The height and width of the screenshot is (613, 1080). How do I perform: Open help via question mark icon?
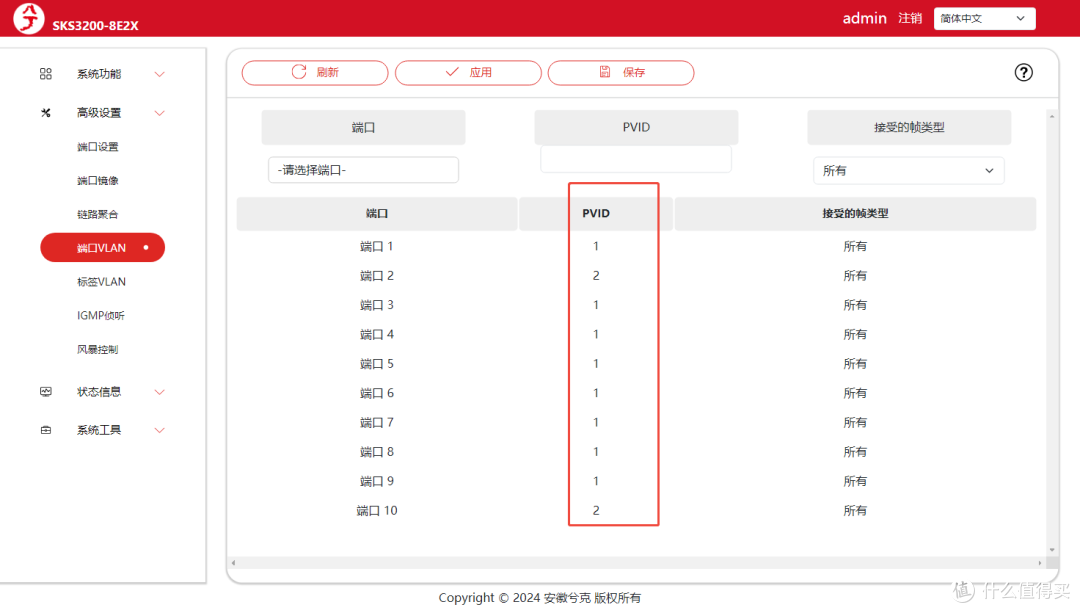[x=1024, y=72]
